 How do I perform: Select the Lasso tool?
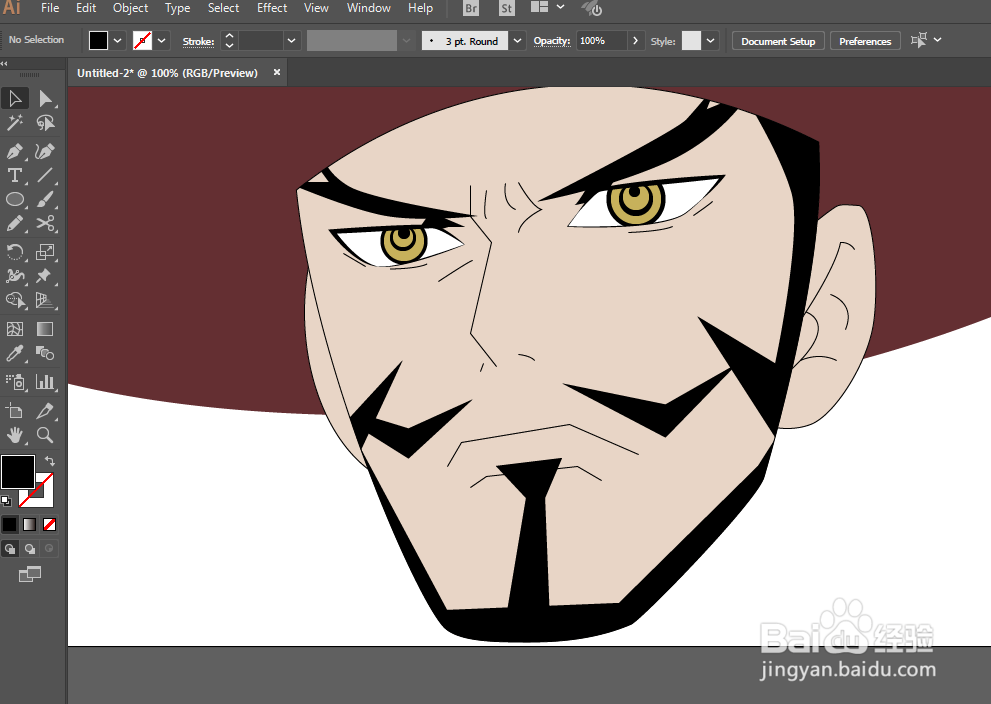coord(45,123)
